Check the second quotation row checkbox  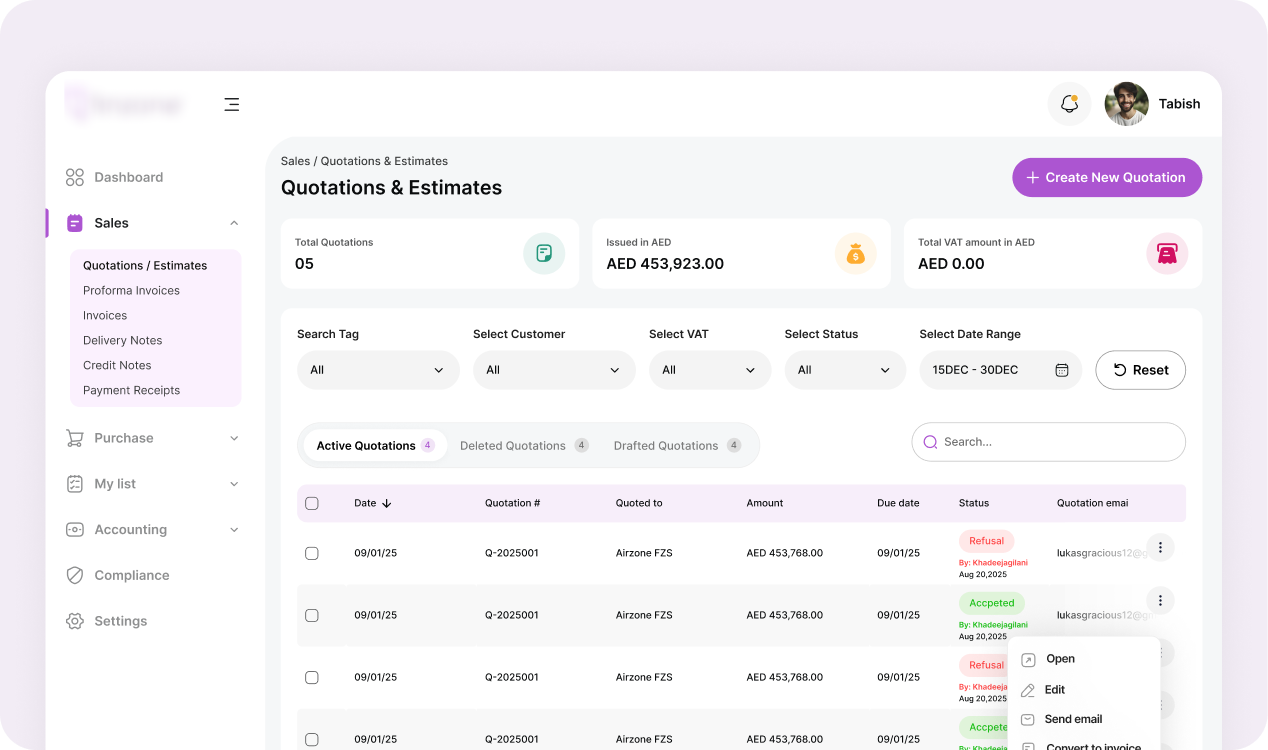(x=311, y=615)
